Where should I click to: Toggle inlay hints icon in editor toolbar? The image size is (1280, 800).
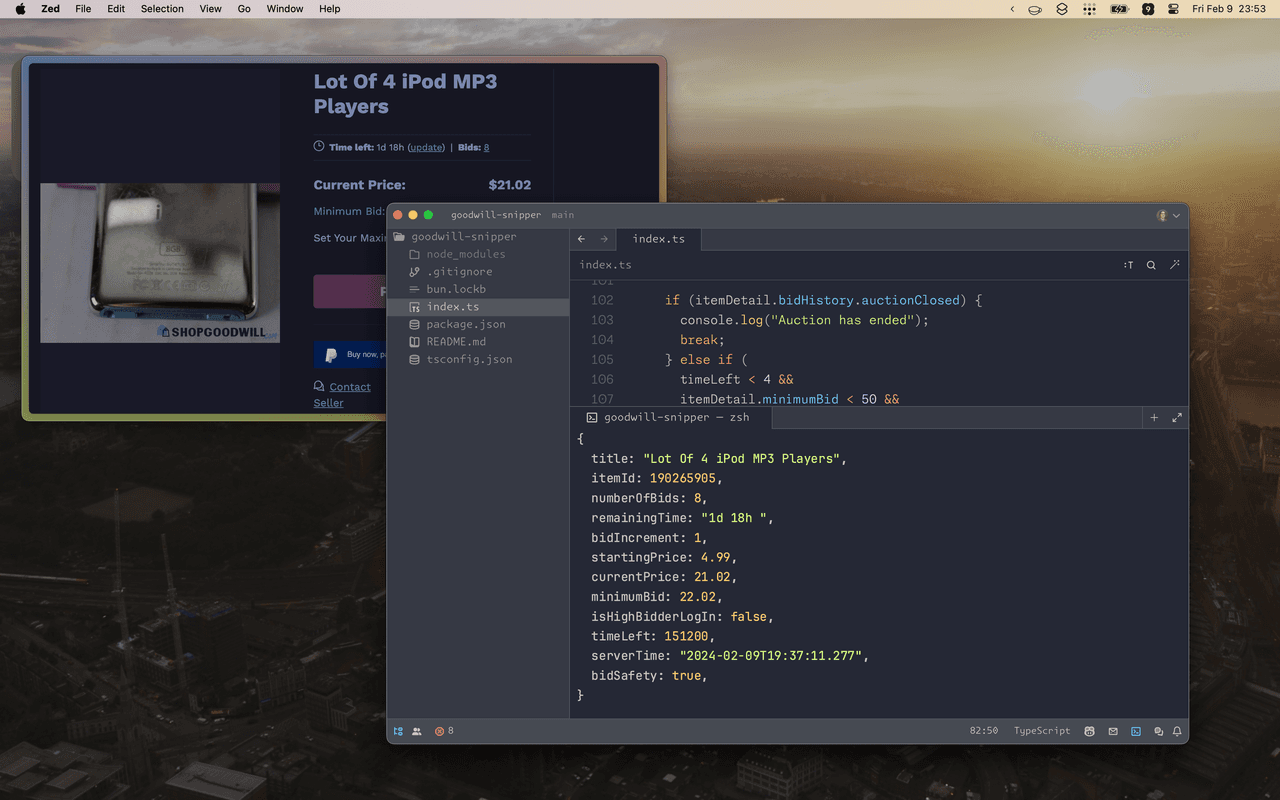(x=1128, y=265)
